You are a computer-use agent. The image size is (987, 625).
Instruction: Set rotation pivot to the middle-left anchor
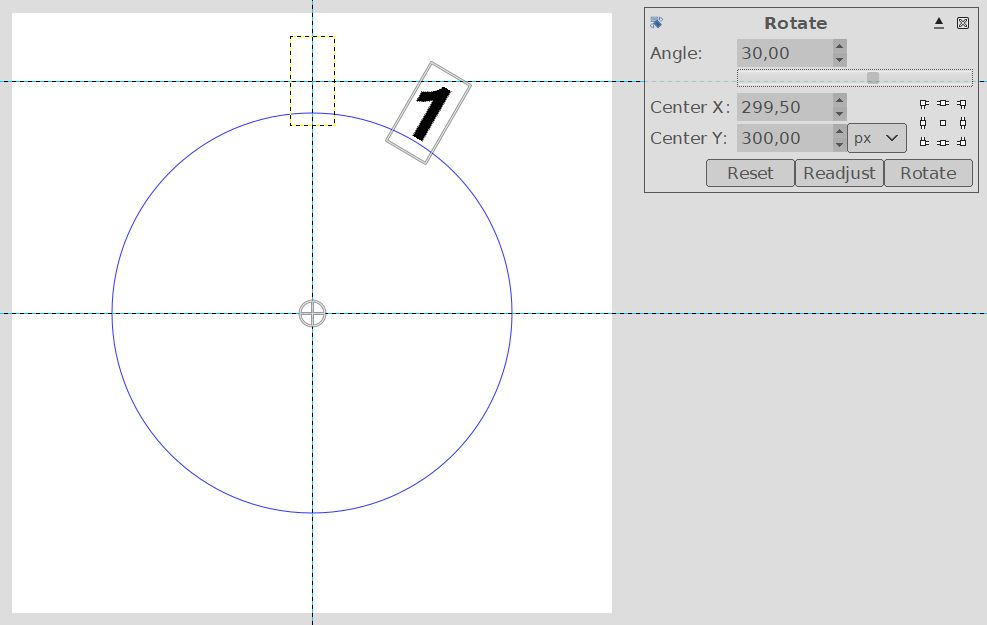[x=924, y=123]
